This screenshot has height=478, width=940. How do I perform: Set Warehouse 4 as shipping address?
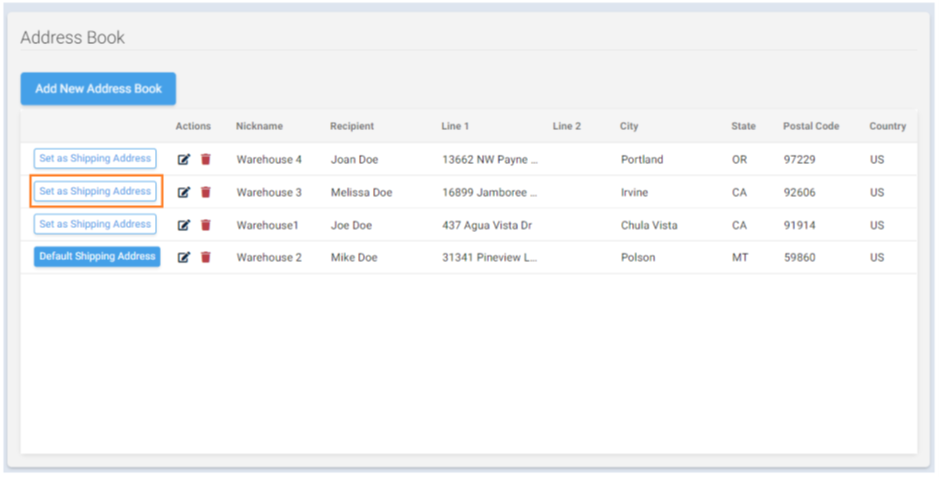[95, 158]
